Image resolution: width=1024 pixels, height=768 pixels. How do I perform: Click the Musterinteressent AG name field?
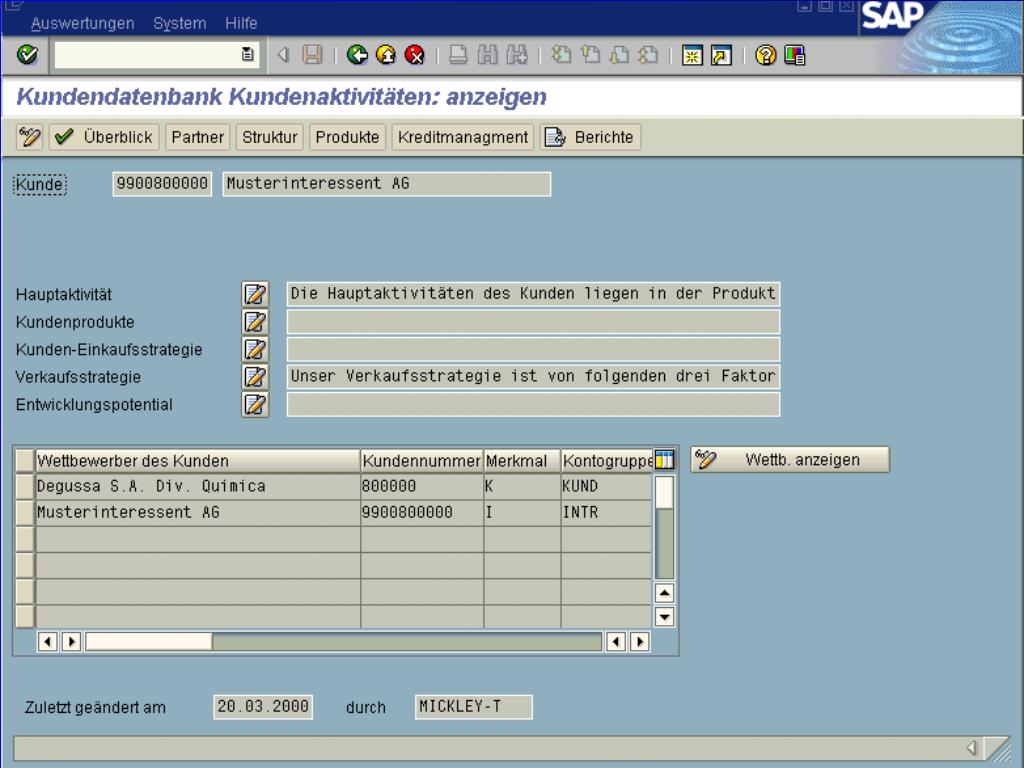click(387, 184)
